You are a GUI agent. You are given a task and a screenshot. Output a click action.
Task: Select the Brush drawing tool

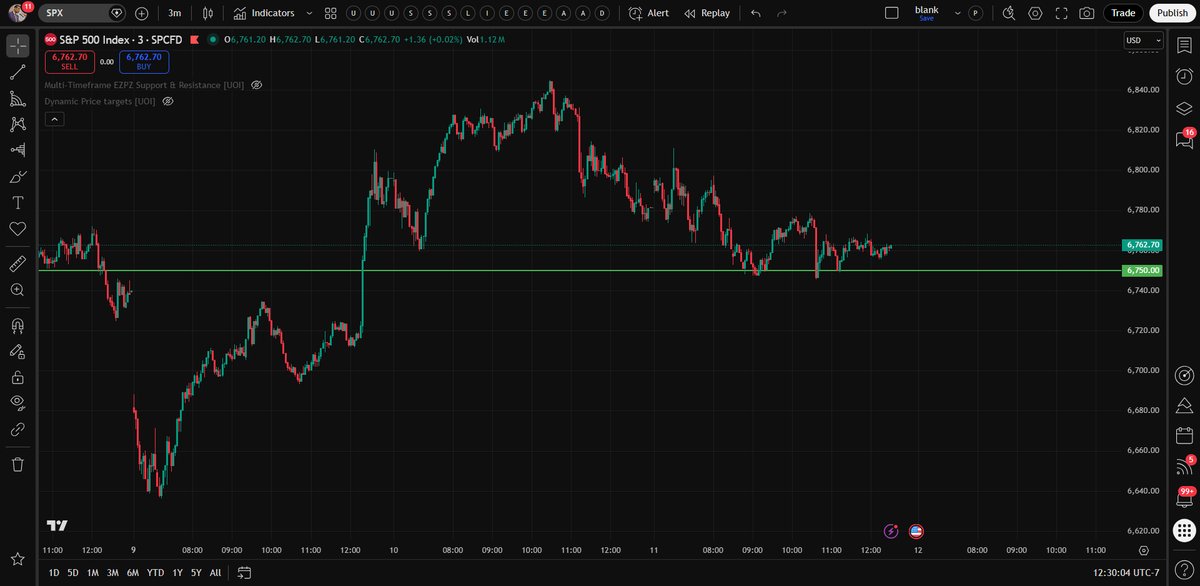[17, 176]
